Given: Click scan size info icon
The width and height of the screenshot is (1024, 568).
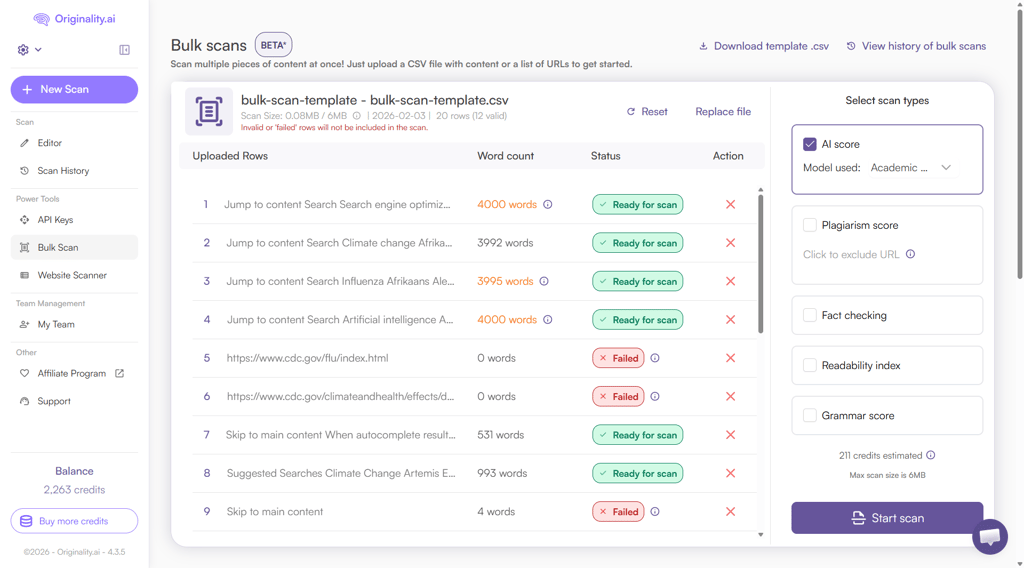Looking at the screenshot, I should pyautogui.click(x=357, y=116).
